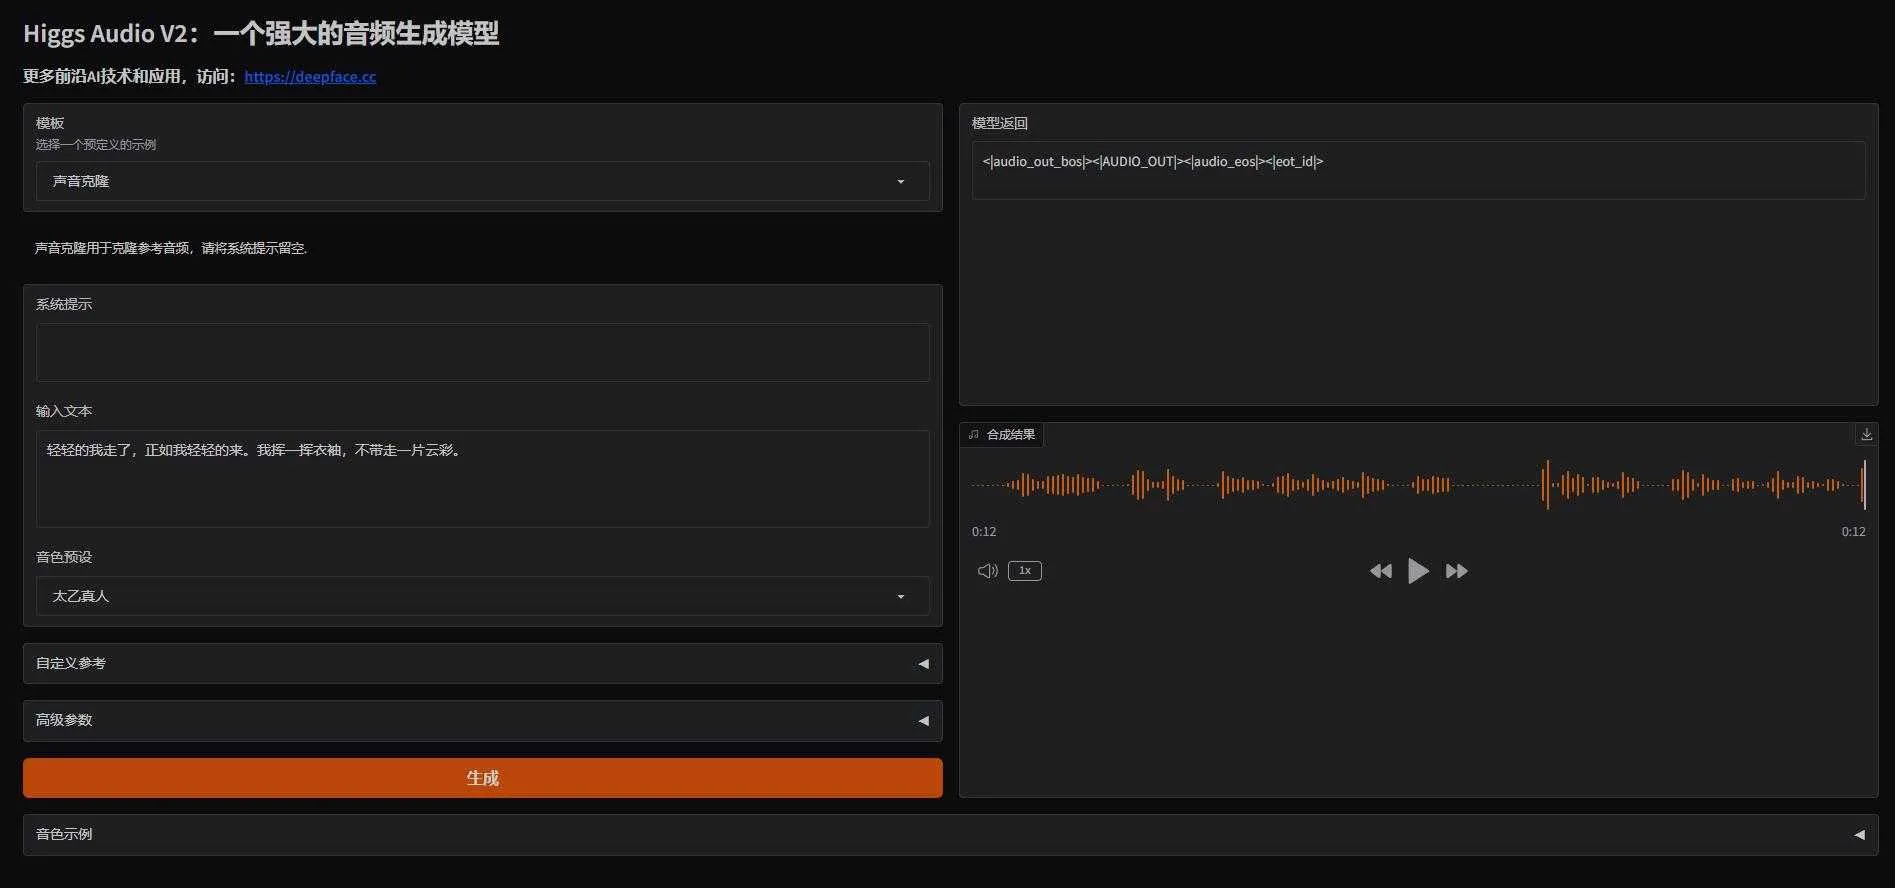1895x888 pixels.
Task: Open the 音色预设 dropdown showing 太乙真人
Action: pyautogui.click(x=482, y=596)
